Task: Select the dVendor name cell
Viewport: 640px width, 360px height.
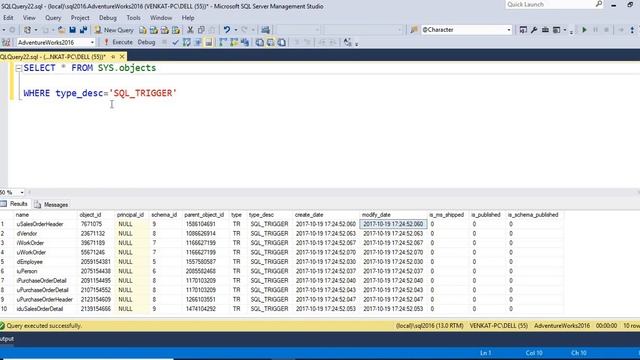Action: pyautogui.click(x=46, y=233)
